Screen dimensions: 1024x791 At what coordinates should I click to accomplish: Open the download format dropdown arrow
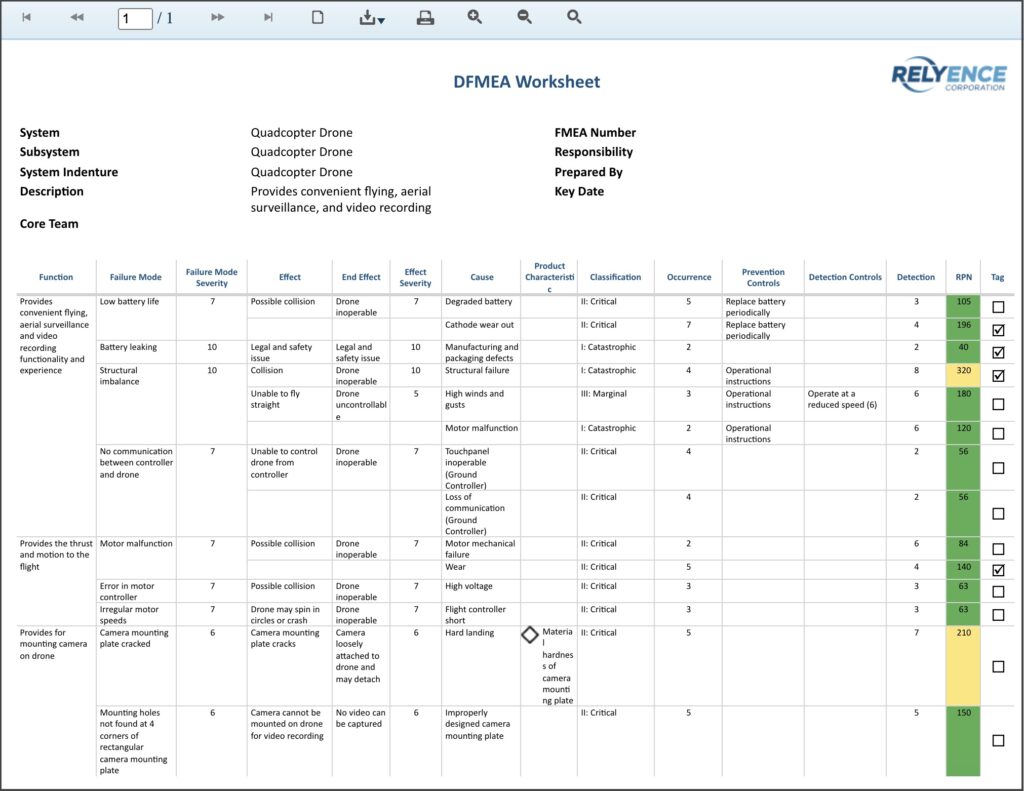pos(380,21)
